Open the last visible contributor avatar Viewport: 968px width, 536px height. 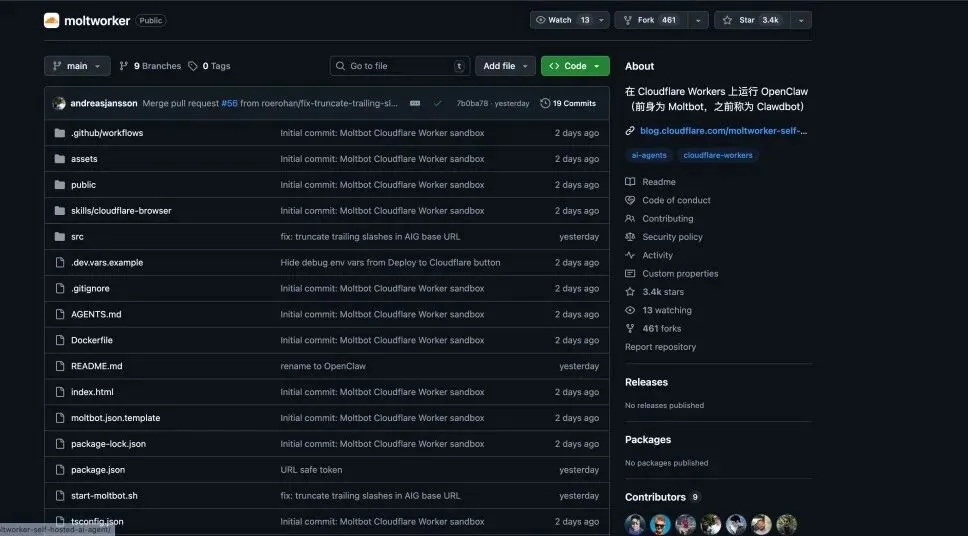coord(786,524)
